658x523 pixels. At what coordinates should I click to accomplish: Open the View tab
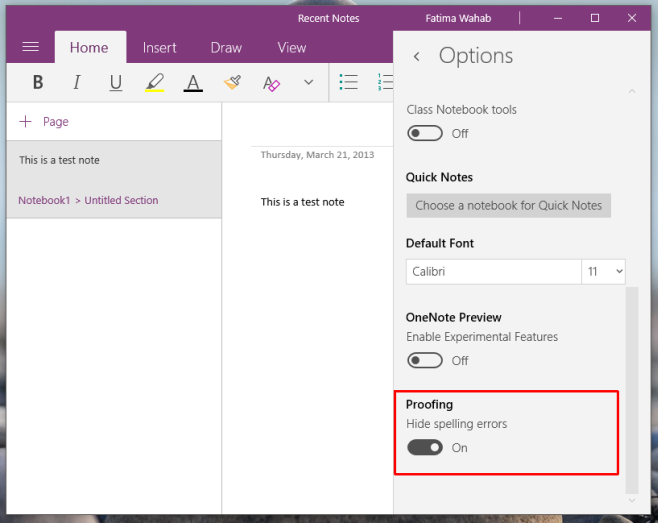[x=292, y=47]
